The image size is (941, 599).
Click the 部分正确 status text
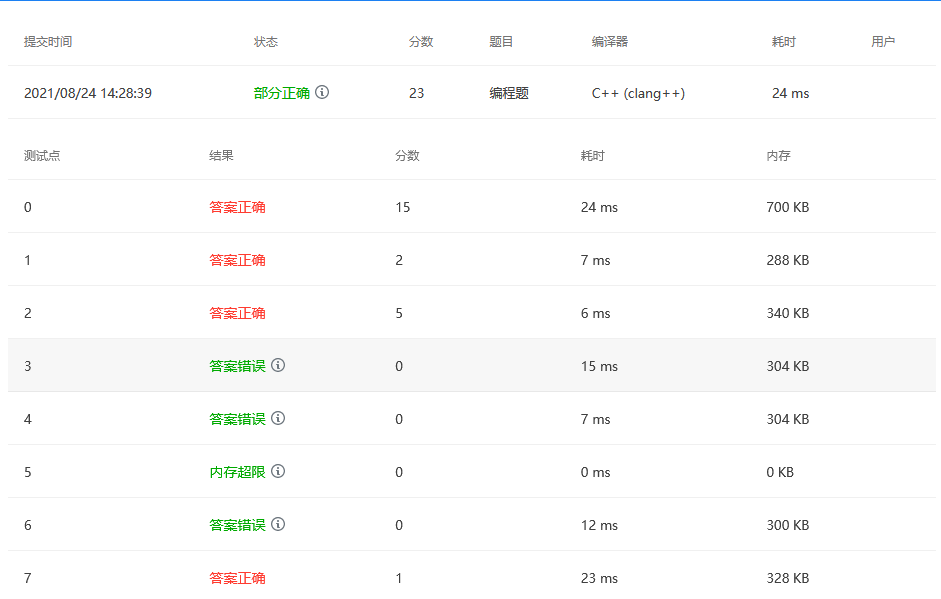tap(281, 93)
